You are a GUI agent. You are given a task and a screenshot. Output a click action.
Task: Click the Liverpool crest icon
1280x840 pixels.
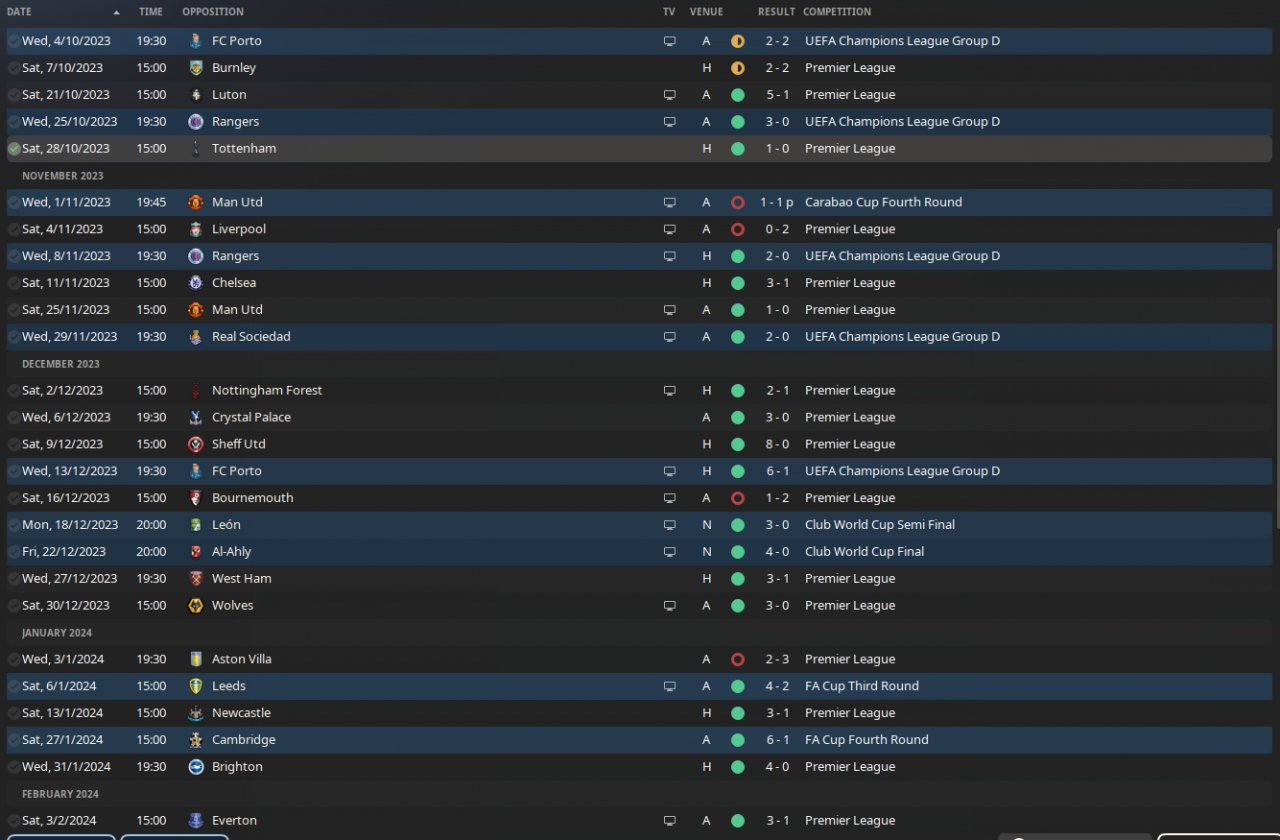(x=196, y=229)
